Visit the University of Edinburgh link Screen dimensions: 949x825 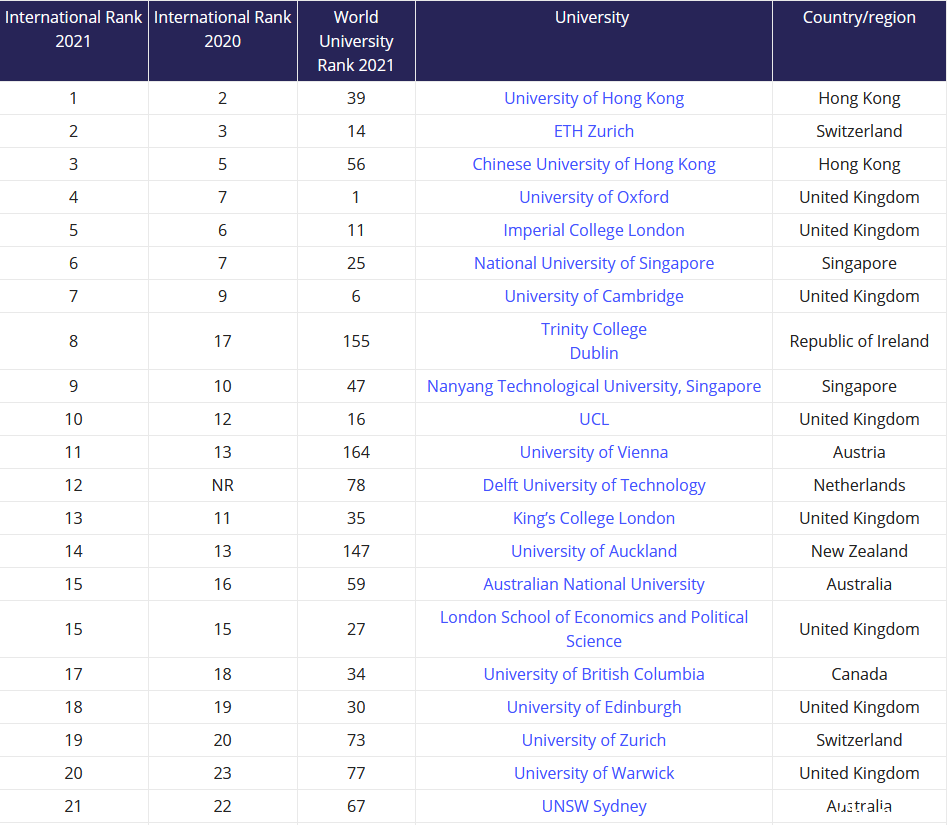click(594, 707)
